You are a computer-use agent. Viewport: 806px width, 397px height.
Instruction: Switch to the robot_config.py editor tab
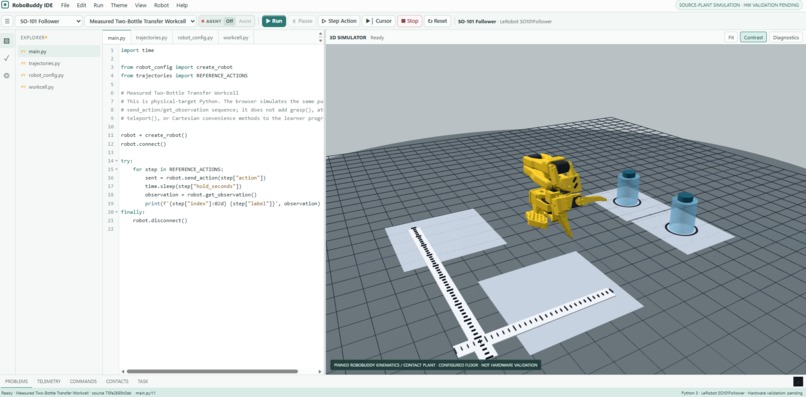point(195,38)
